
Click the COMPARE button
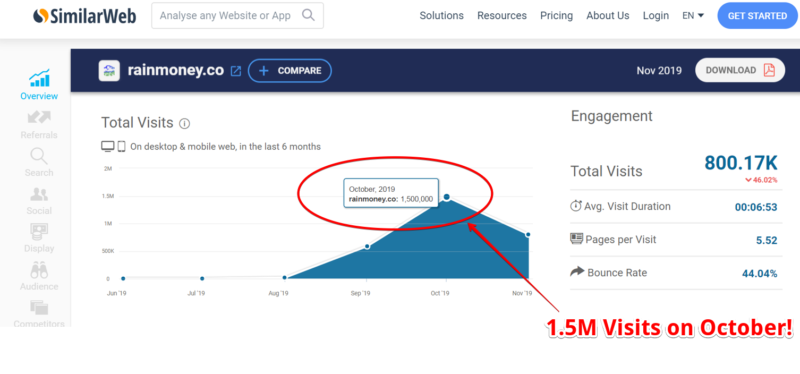290,71
